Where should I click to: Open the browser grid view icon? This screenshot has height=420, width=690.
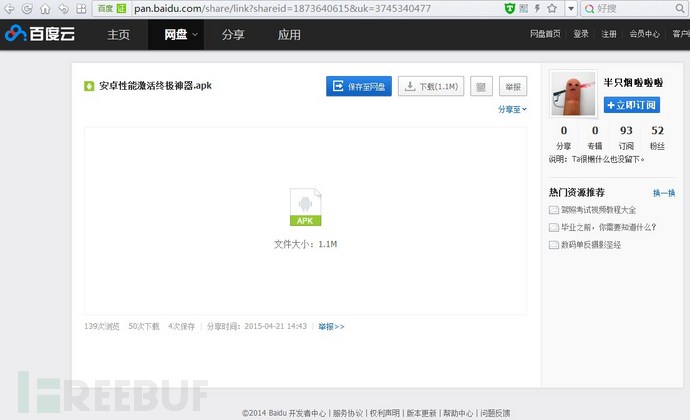tap(81, 8)
